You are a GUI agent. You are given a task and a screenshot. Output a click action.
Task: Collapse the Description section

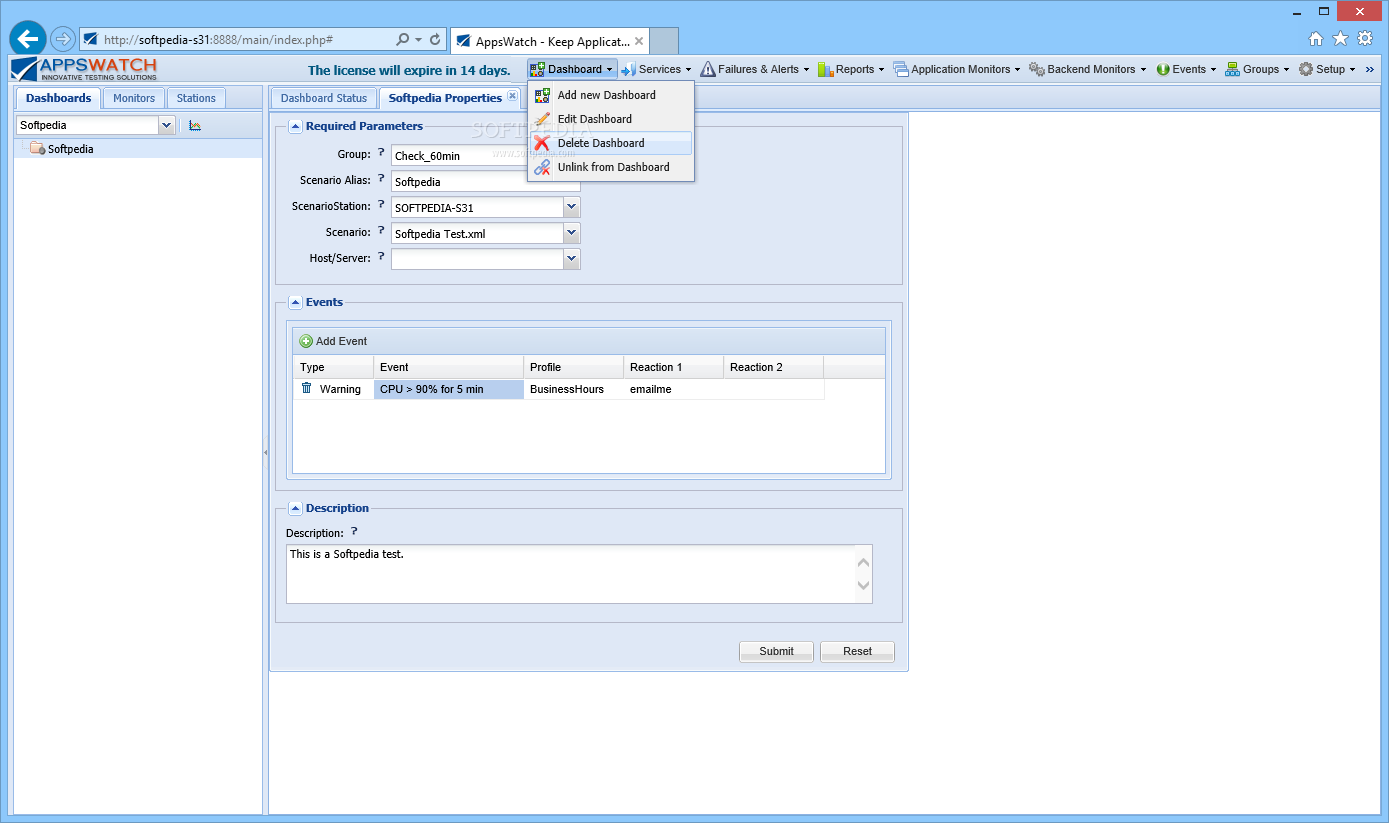tap(295, 508)
